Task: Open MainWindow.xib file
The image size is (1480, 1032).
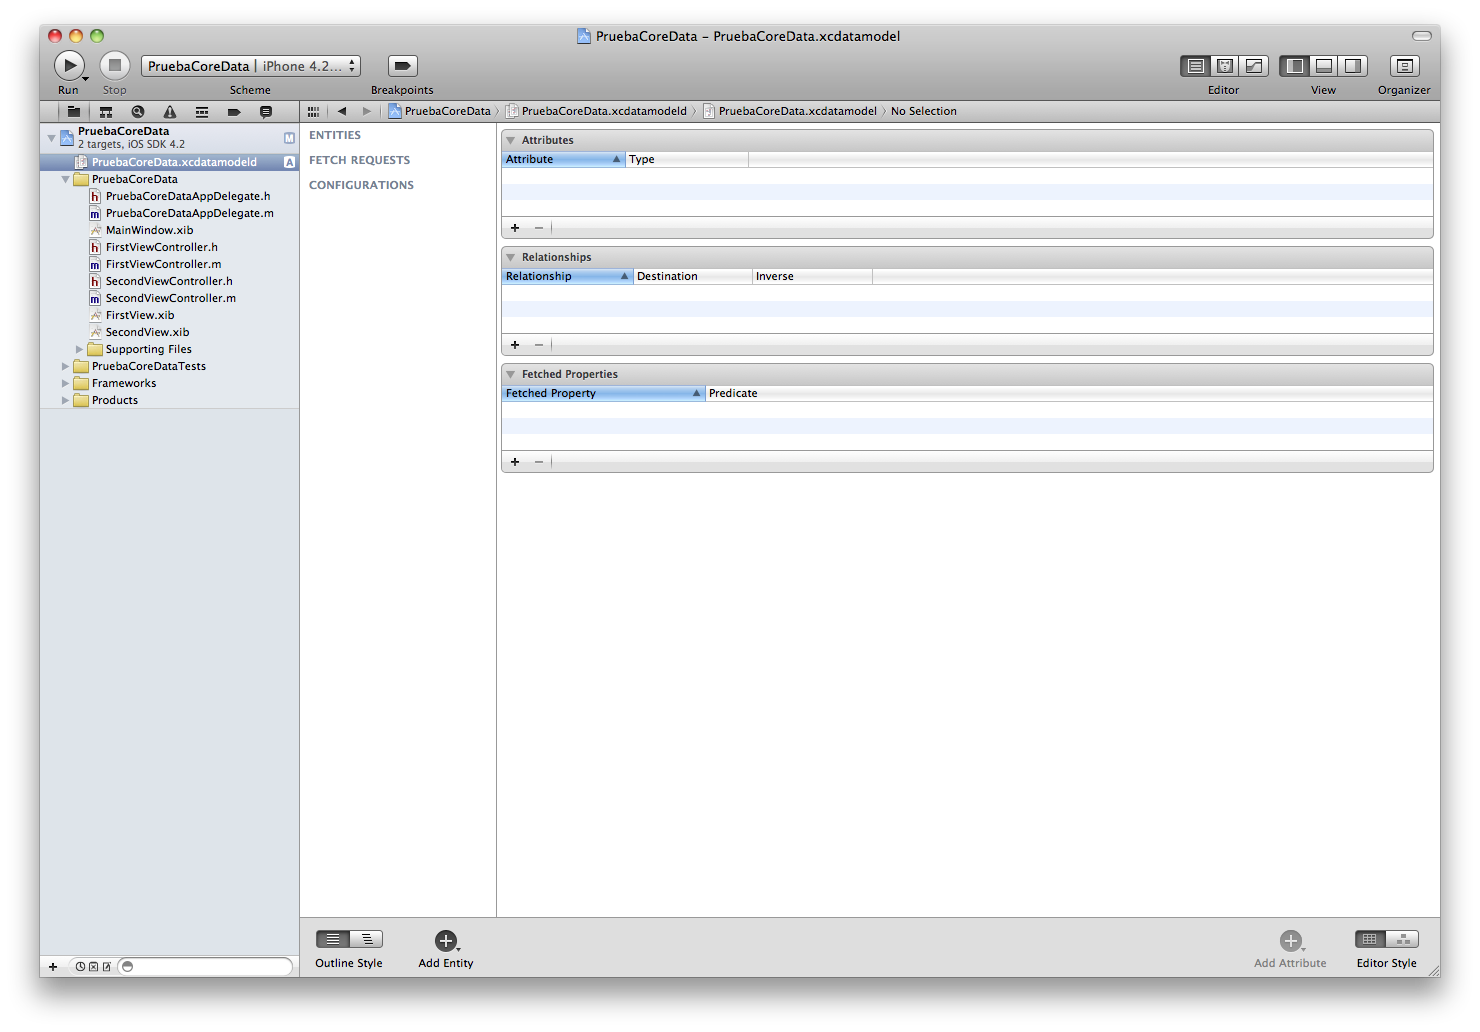Action: [x=150, y=231]
